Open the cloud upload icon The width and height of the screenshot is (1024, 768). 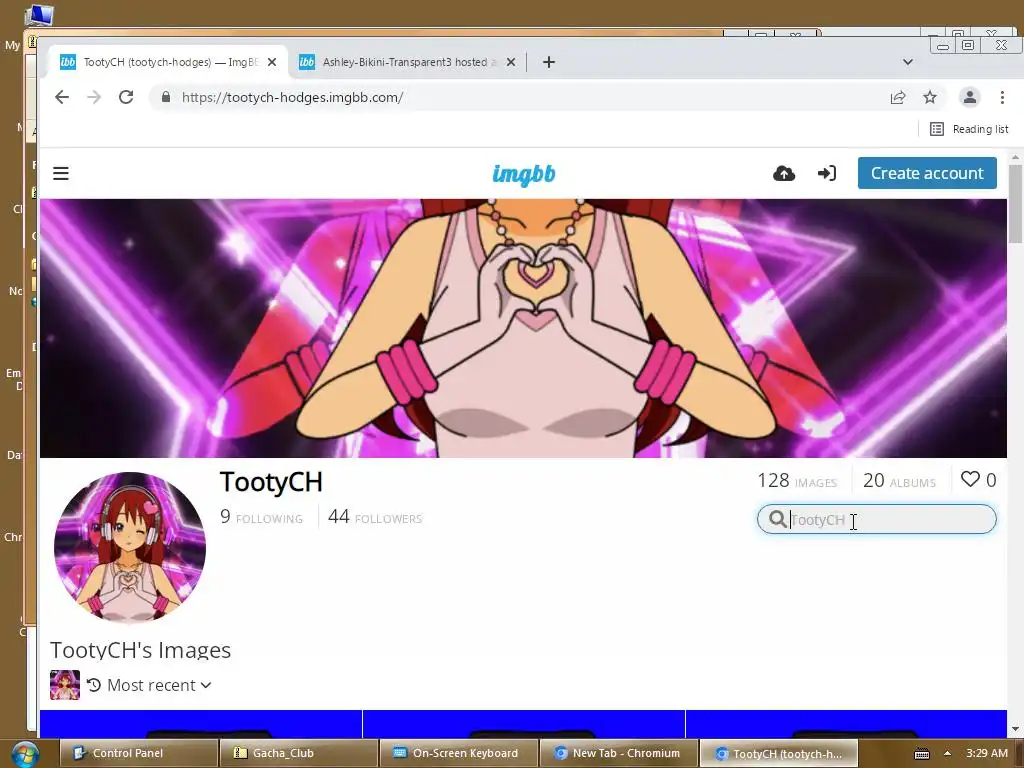tap(784, 173)
